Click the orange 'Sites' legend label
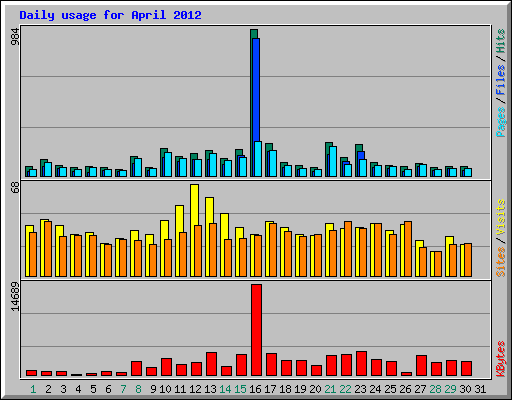This screenshot has height=400, width=512. (x=501, y=262)
